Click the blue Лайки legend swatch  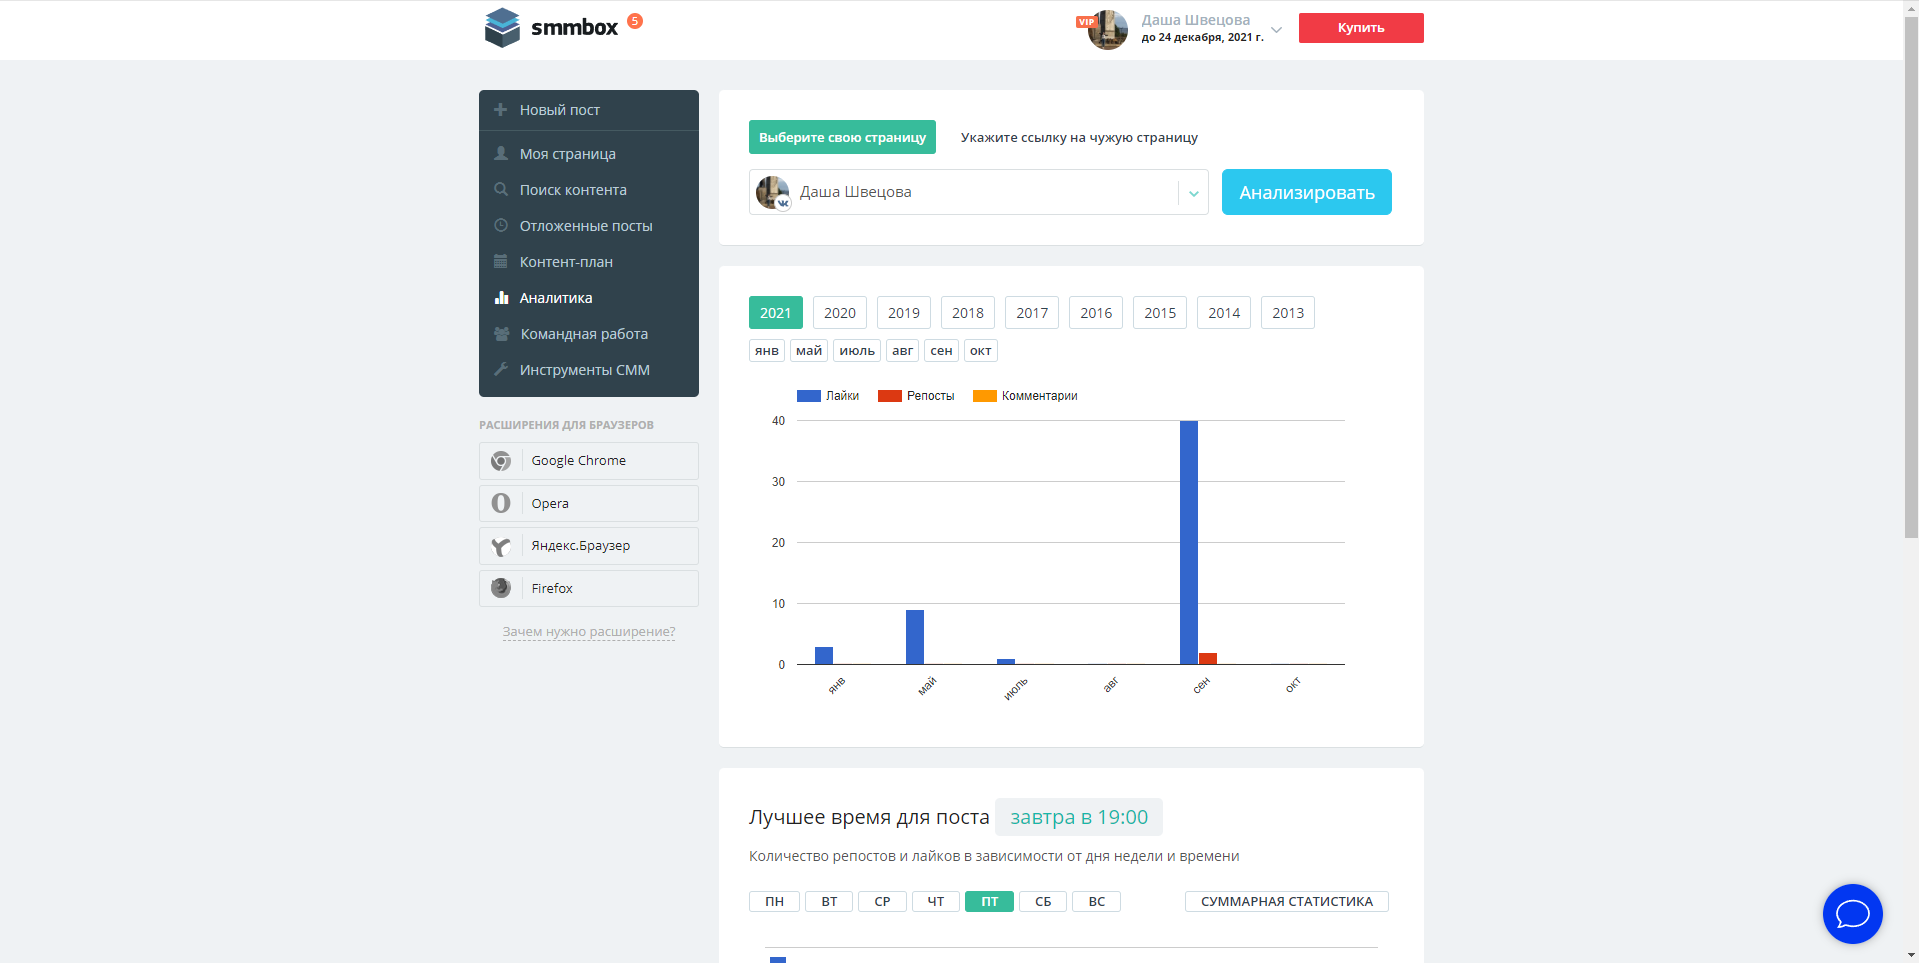(808, 396)
